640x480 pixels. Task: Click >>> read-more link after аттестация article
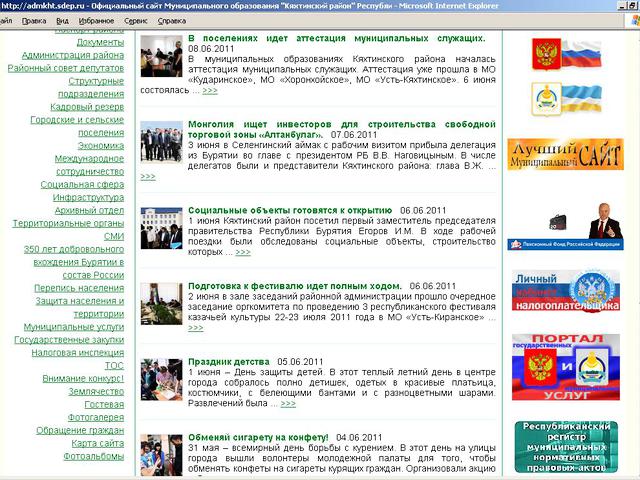[210, 91]
